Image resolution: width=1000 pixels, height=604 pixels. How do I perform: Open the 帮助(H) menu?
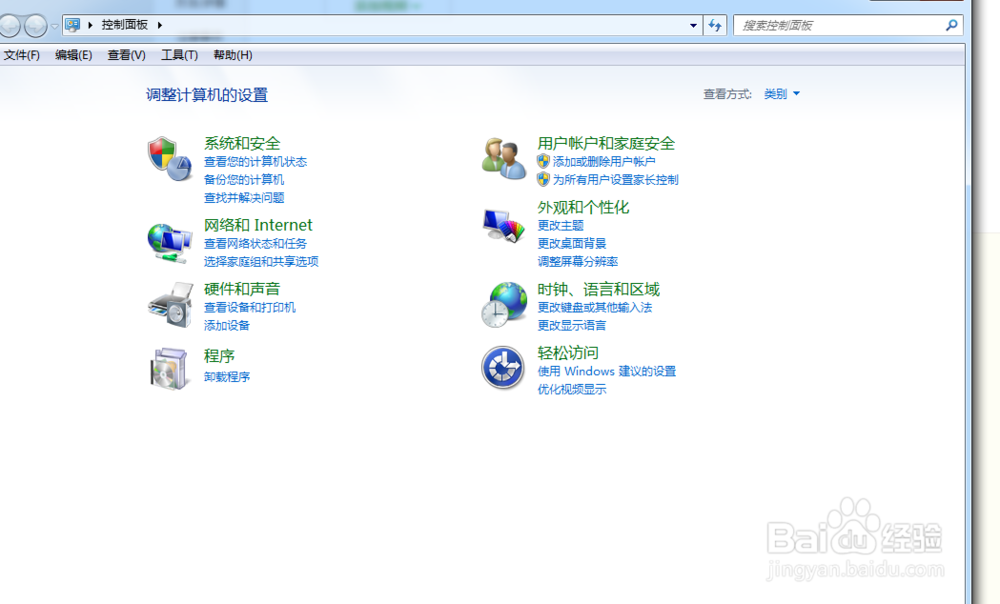233,55
